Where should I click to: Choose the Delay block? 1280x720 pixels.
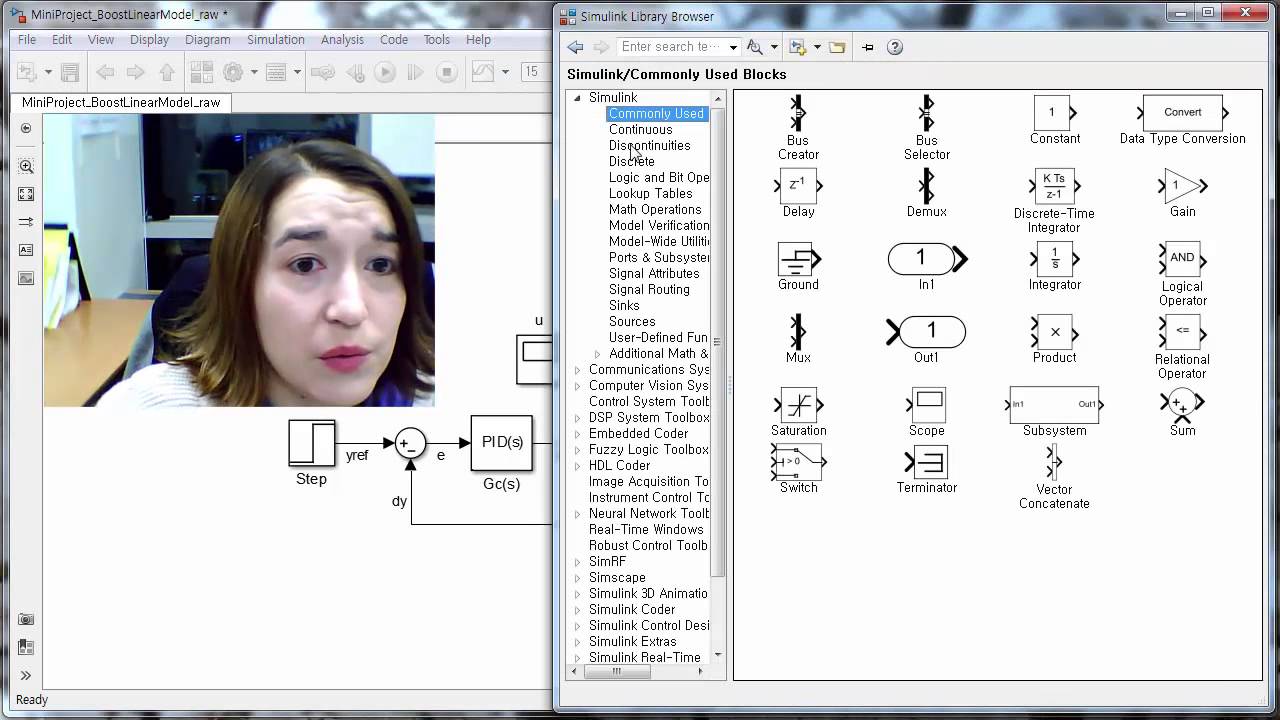(x=798, y=185)
